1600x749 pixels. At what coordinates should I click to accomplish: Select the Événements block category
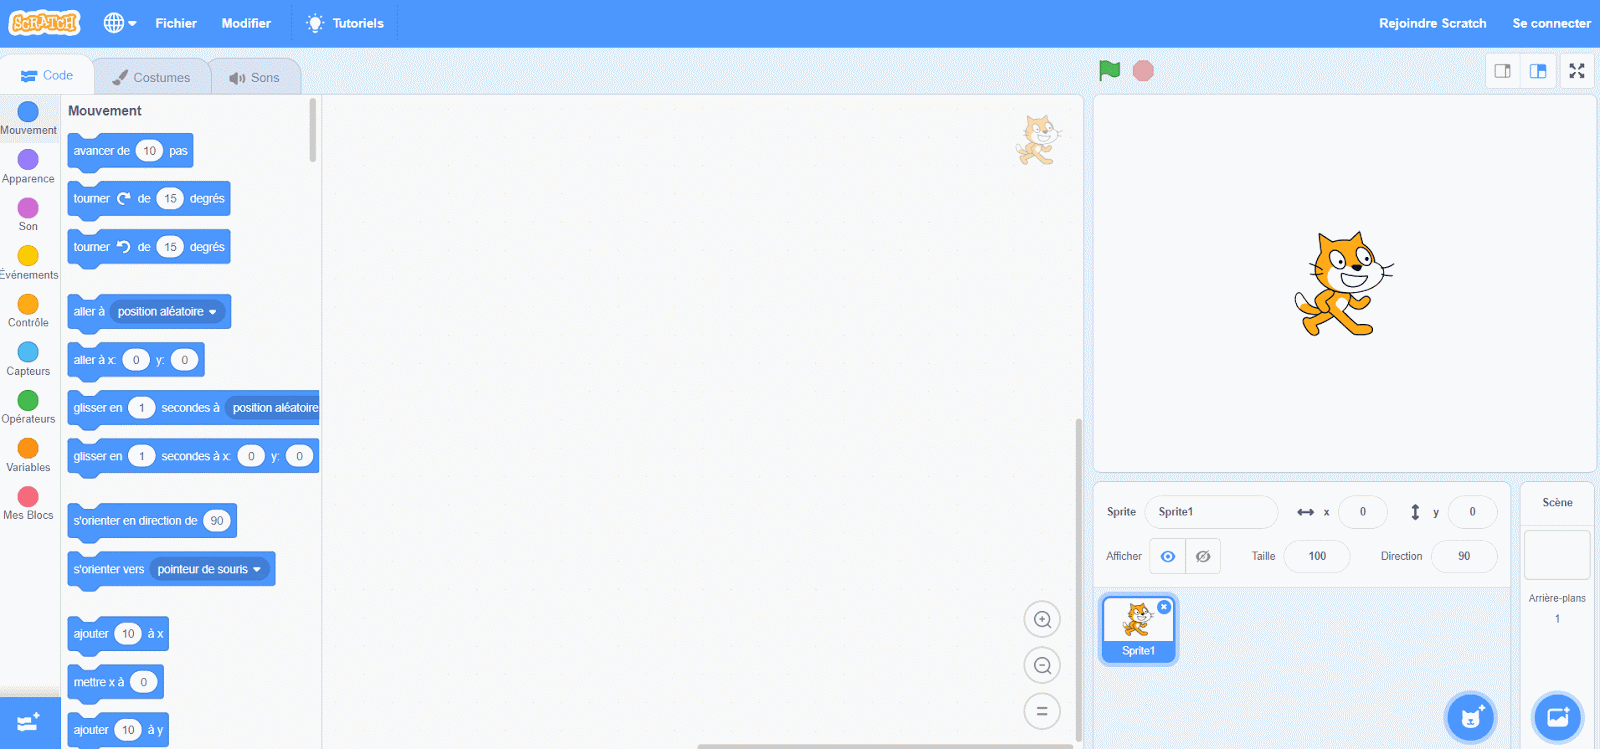[x=28, y=263]
